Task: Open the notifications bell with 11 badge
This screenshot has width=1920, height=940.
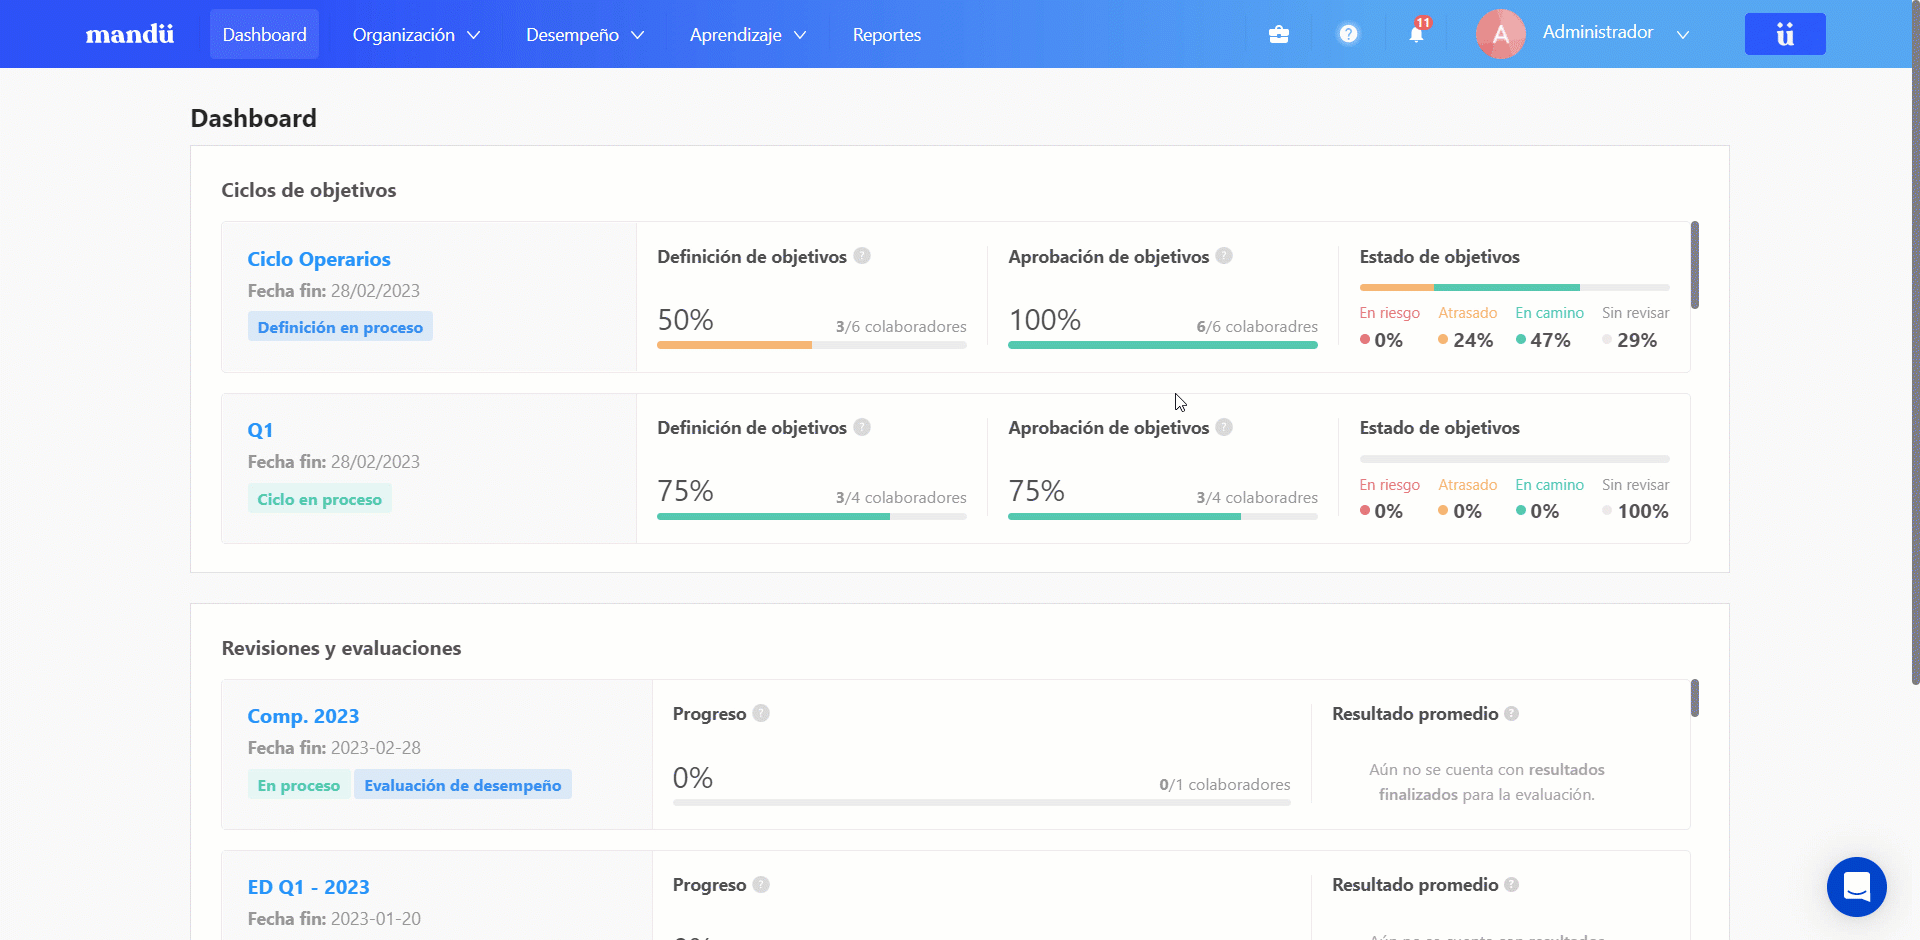Action: pos(1417,32)
